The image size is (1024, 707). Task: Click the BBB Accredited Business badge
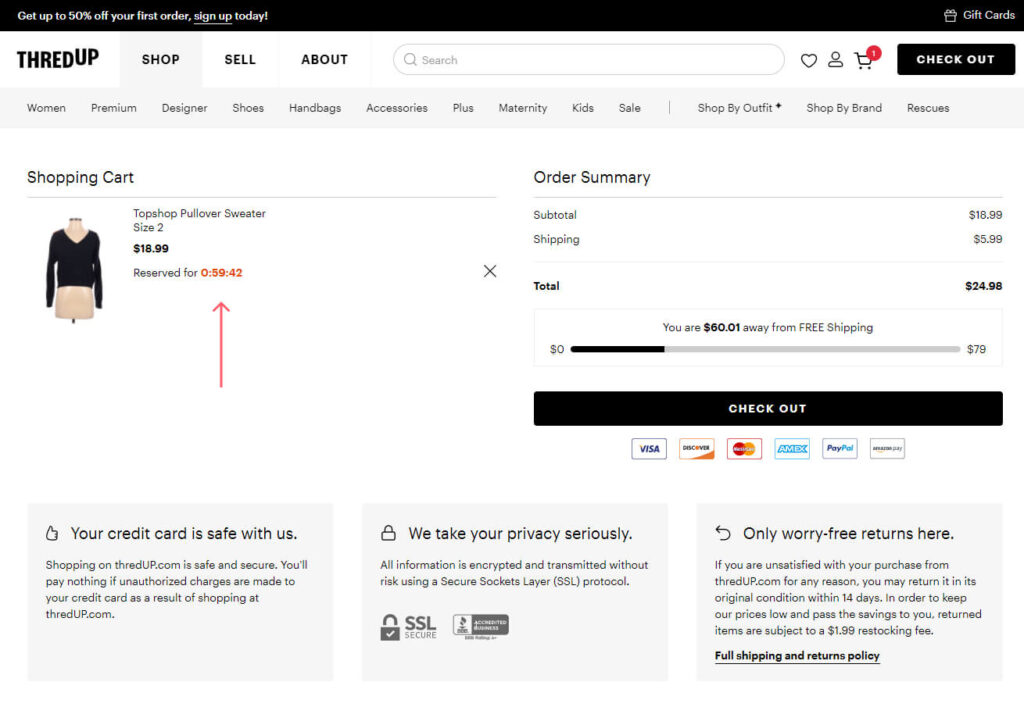pyautogui.click(x=479, y=625)
